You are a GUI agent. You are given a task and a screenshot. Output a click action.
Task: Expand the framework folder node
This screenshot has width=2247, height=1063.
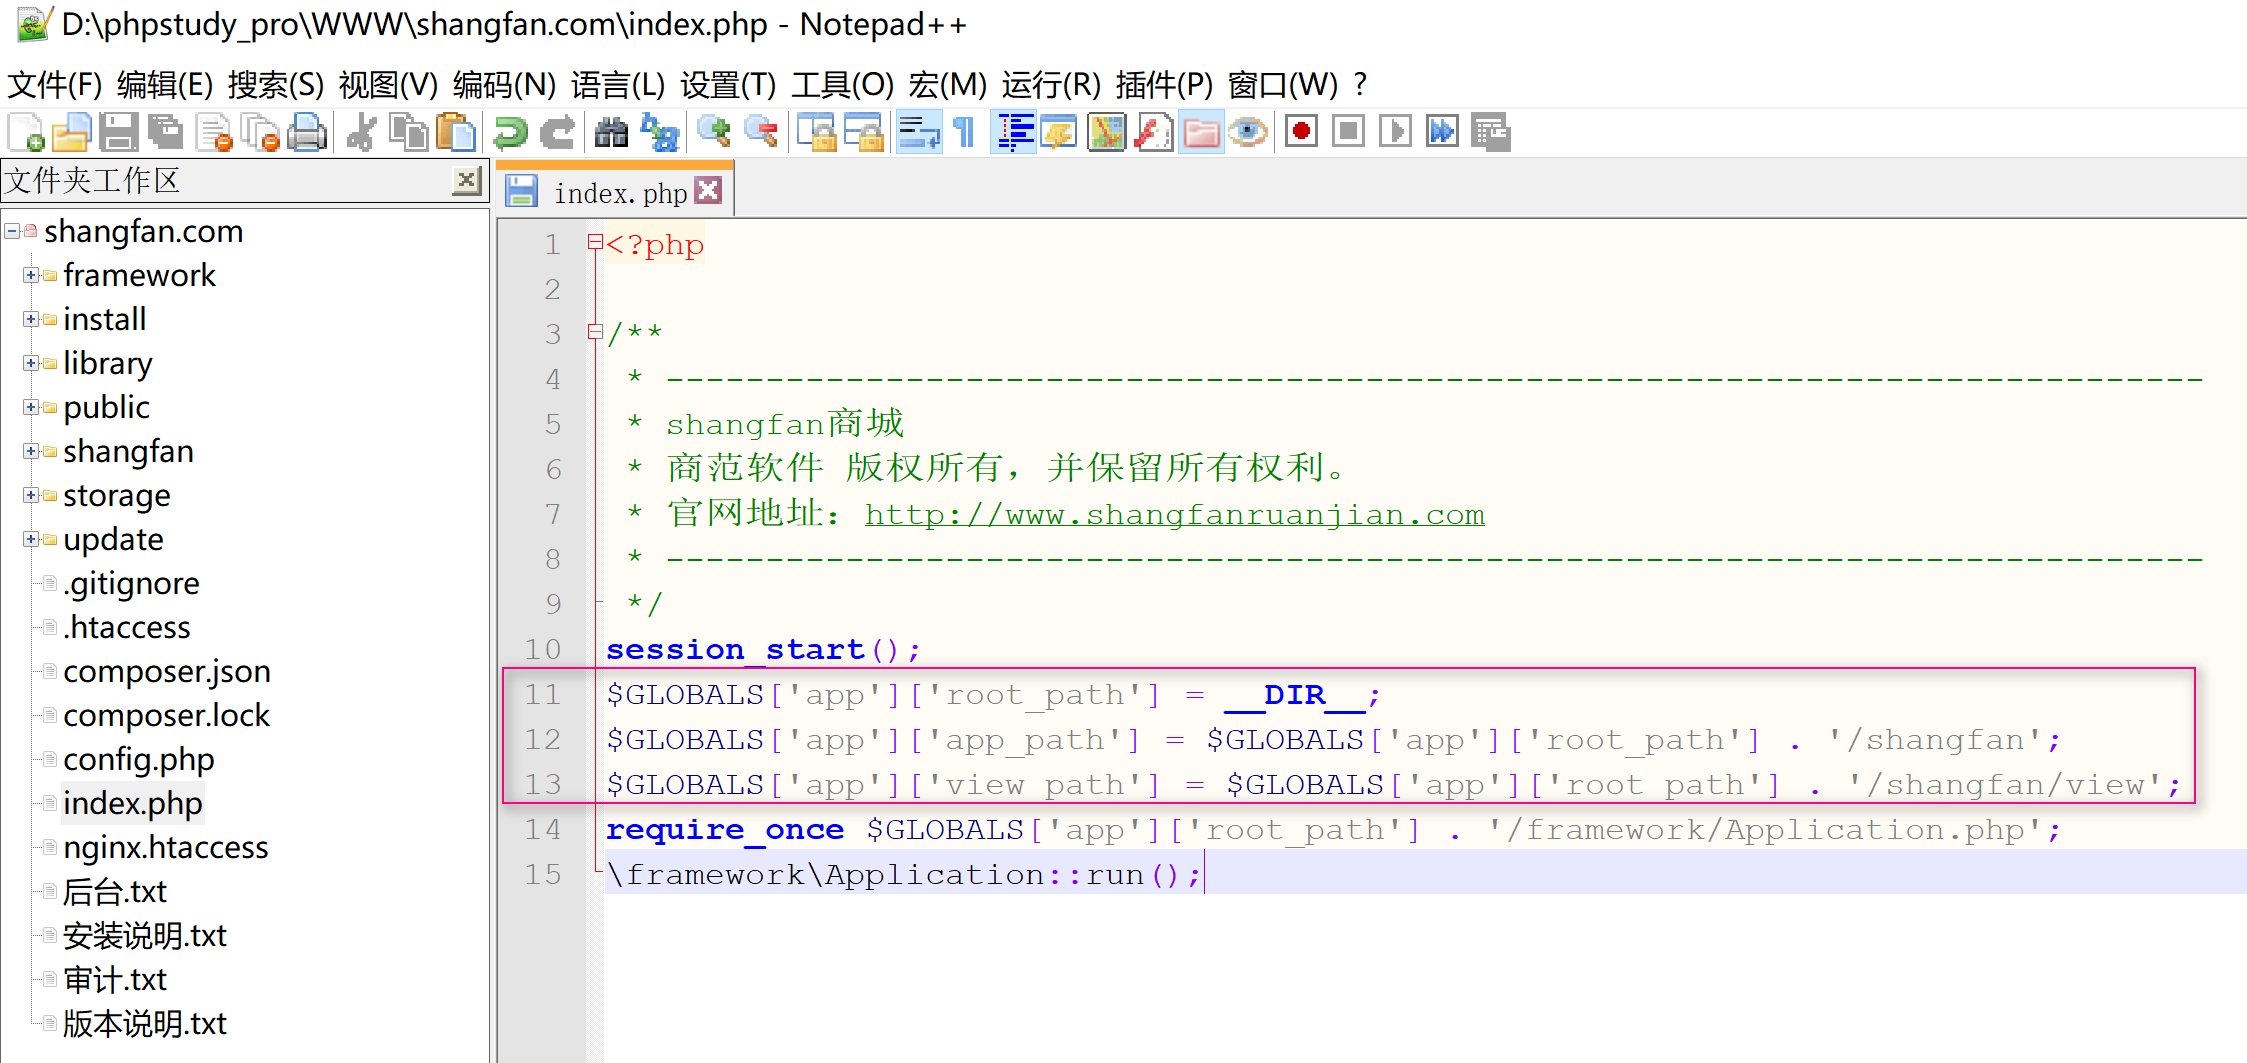tap(31, 275)
